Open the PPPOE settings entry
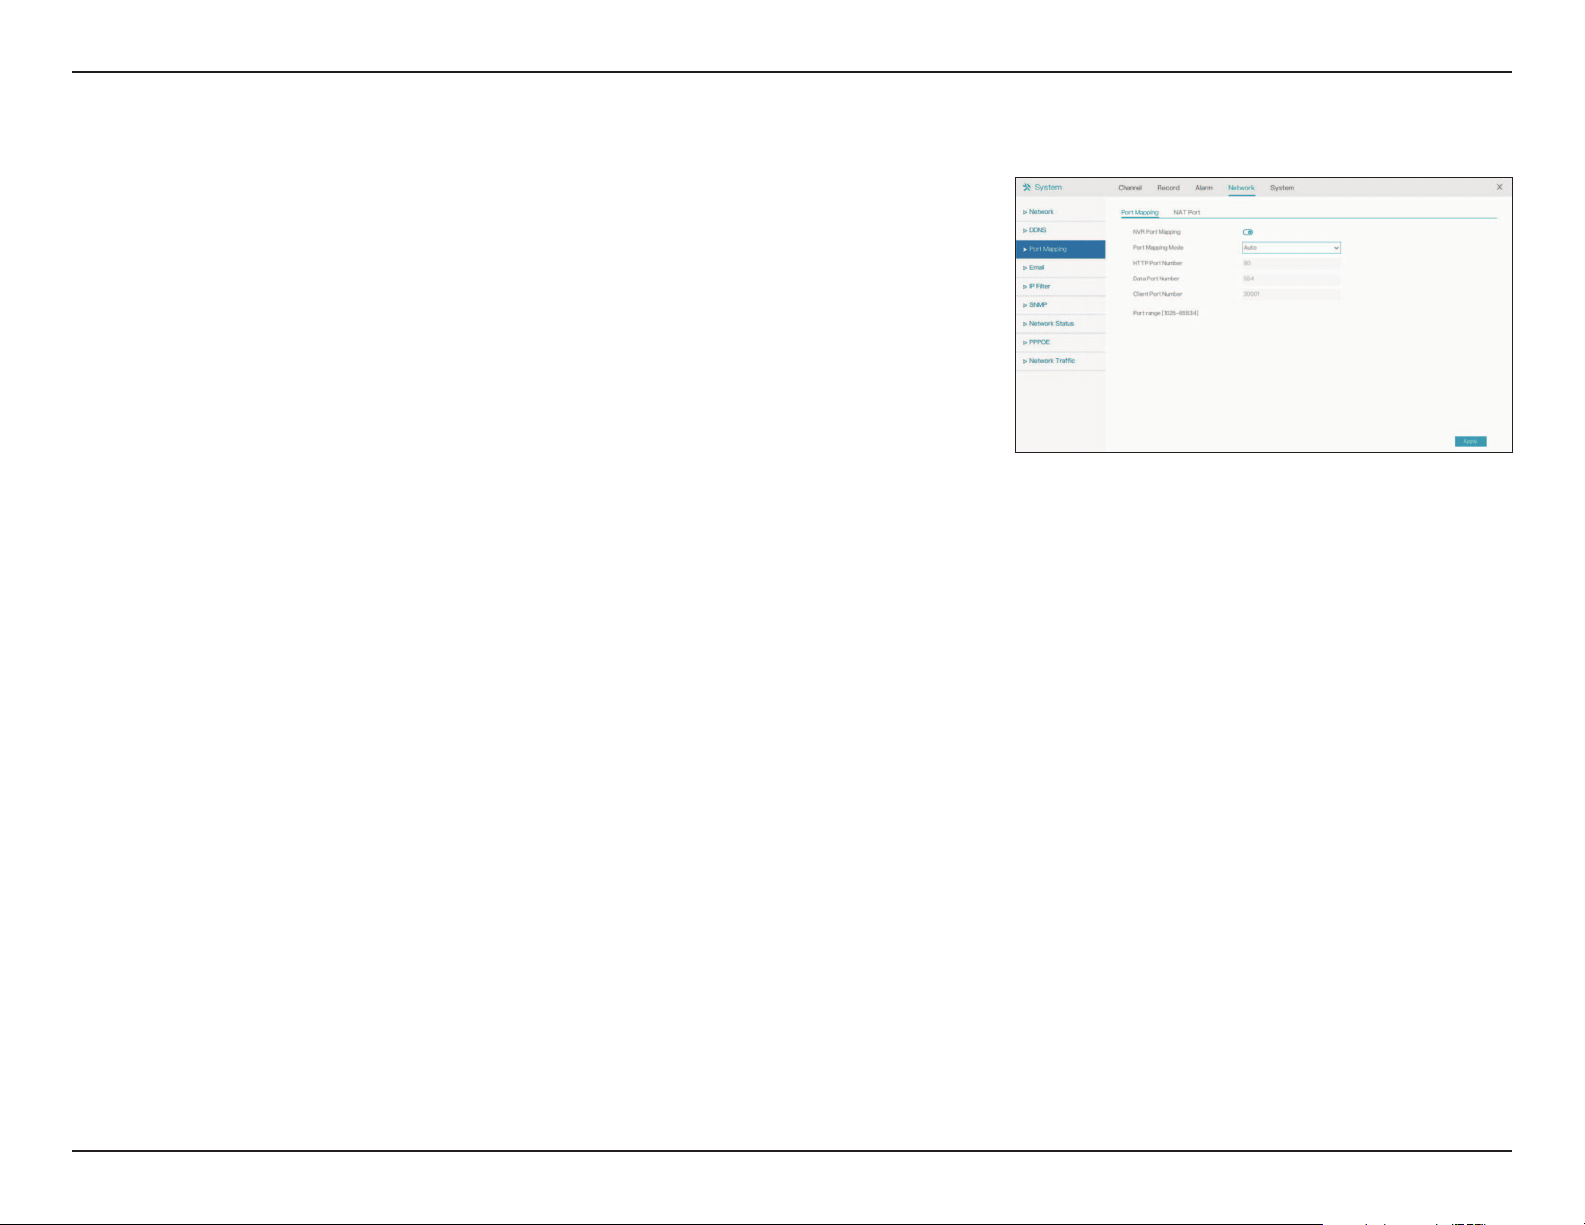 tap(1061, 342)
